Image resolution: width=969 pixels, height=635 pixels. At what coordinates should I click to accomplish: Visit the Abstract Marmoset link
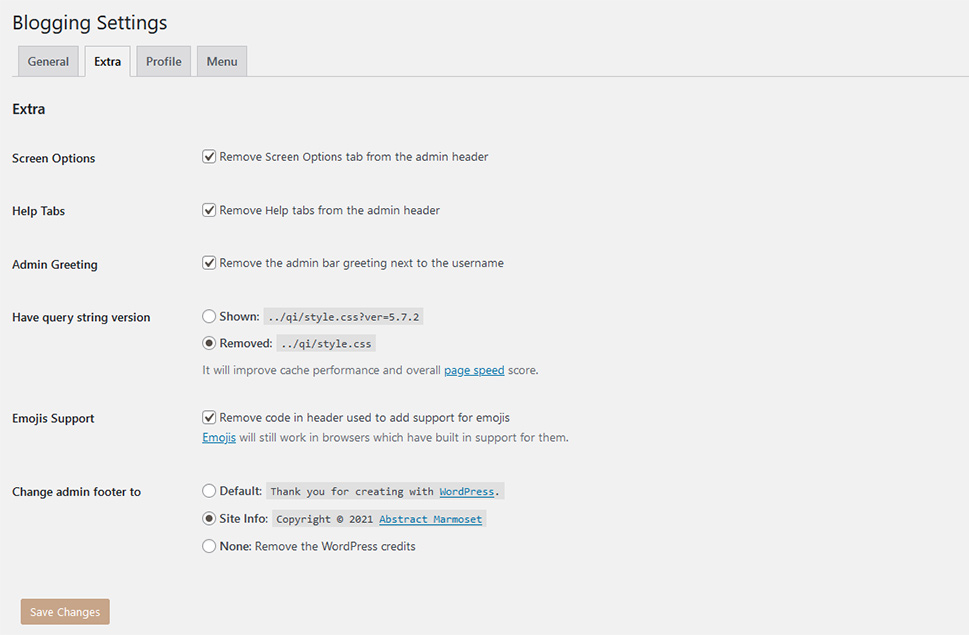pyautogui.click(x=431, y=519)
